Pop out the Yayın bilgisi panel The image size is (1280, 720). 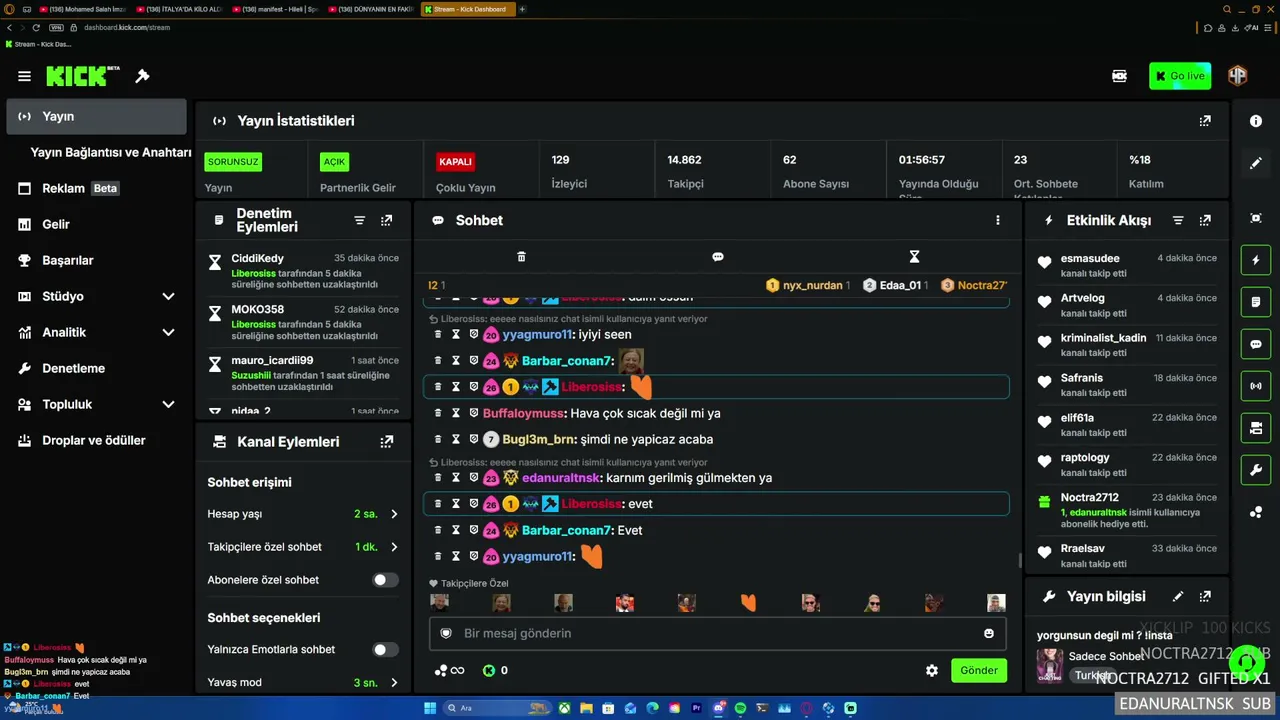coord(1205,596)
